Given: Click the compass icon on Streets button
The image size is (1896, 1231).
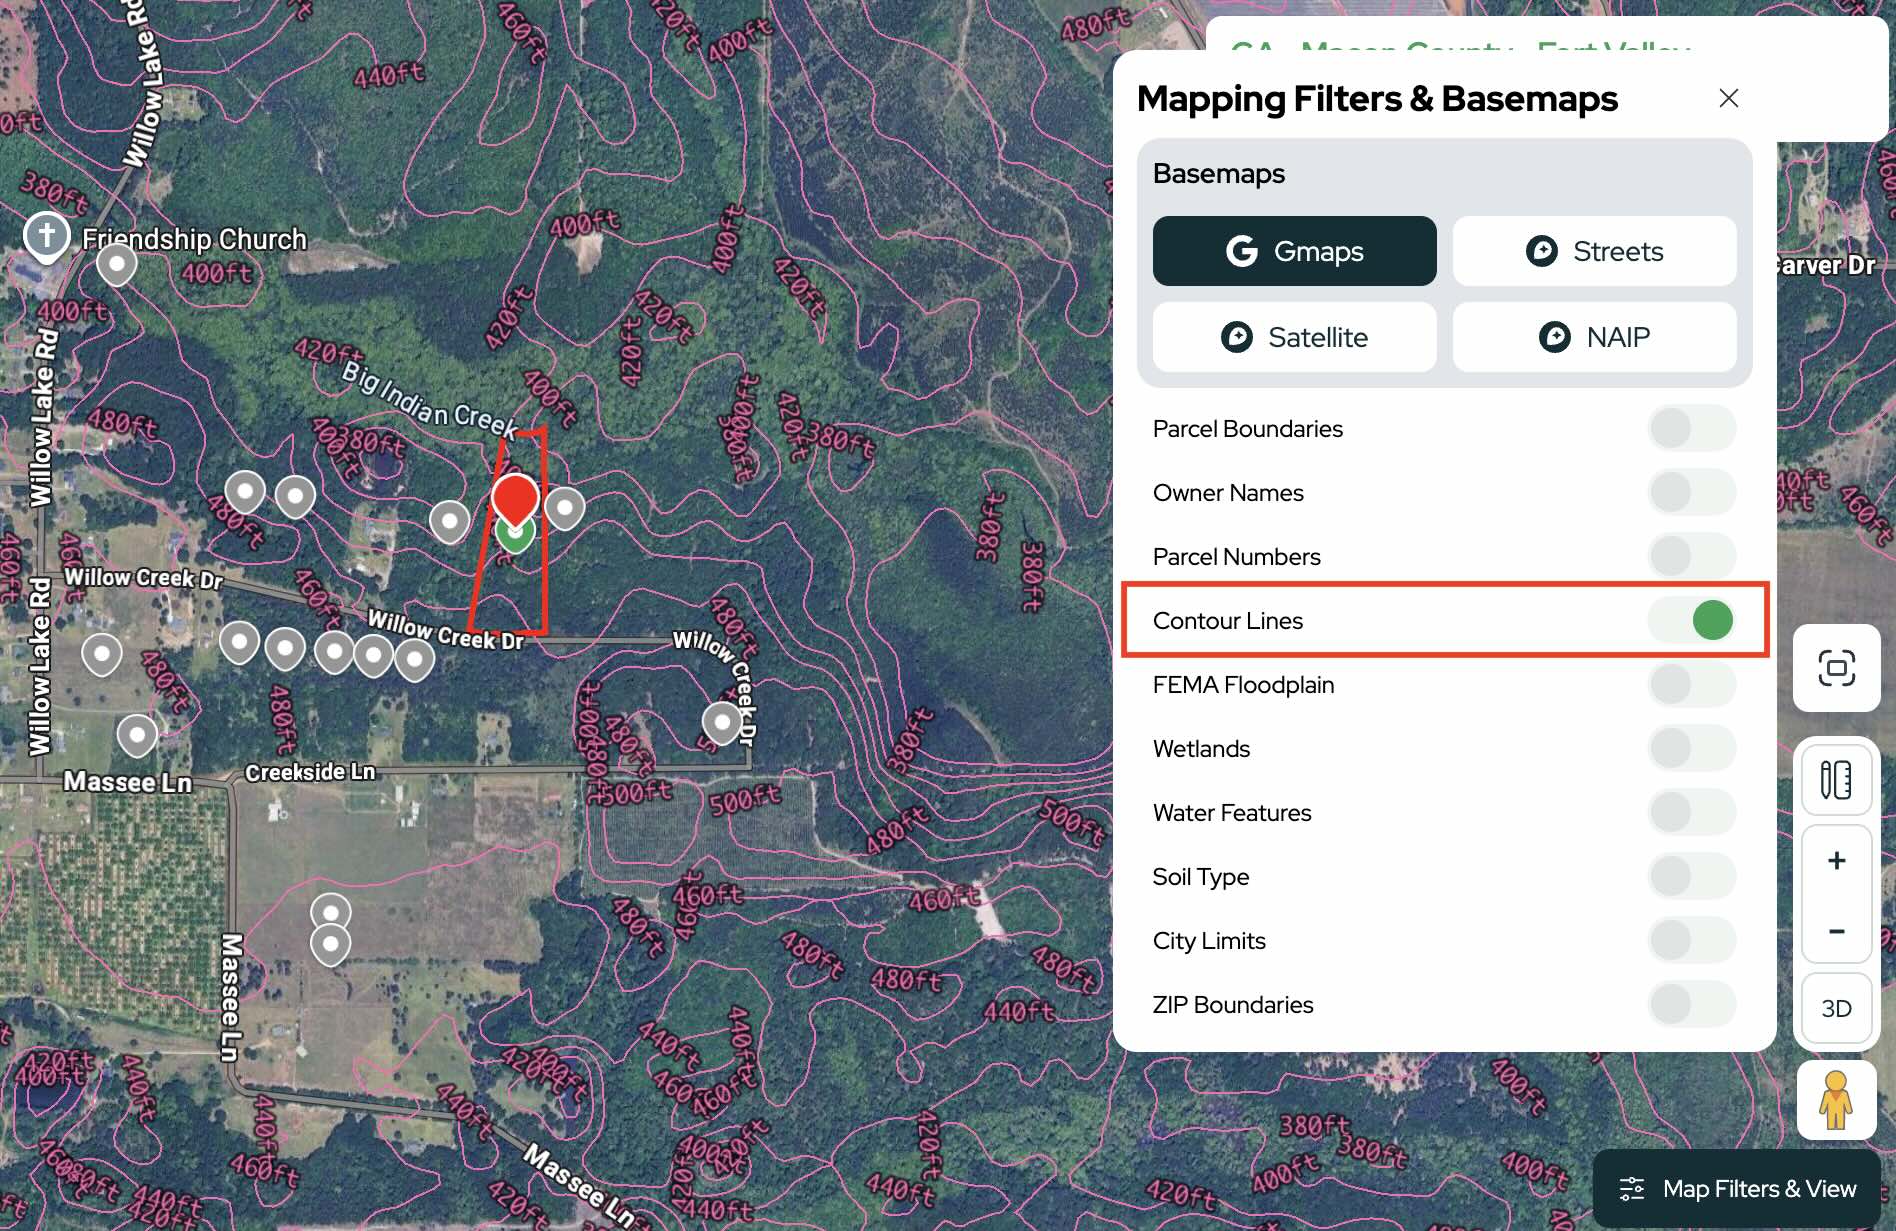Looking at the screenshot, I should pos(1541,251).
